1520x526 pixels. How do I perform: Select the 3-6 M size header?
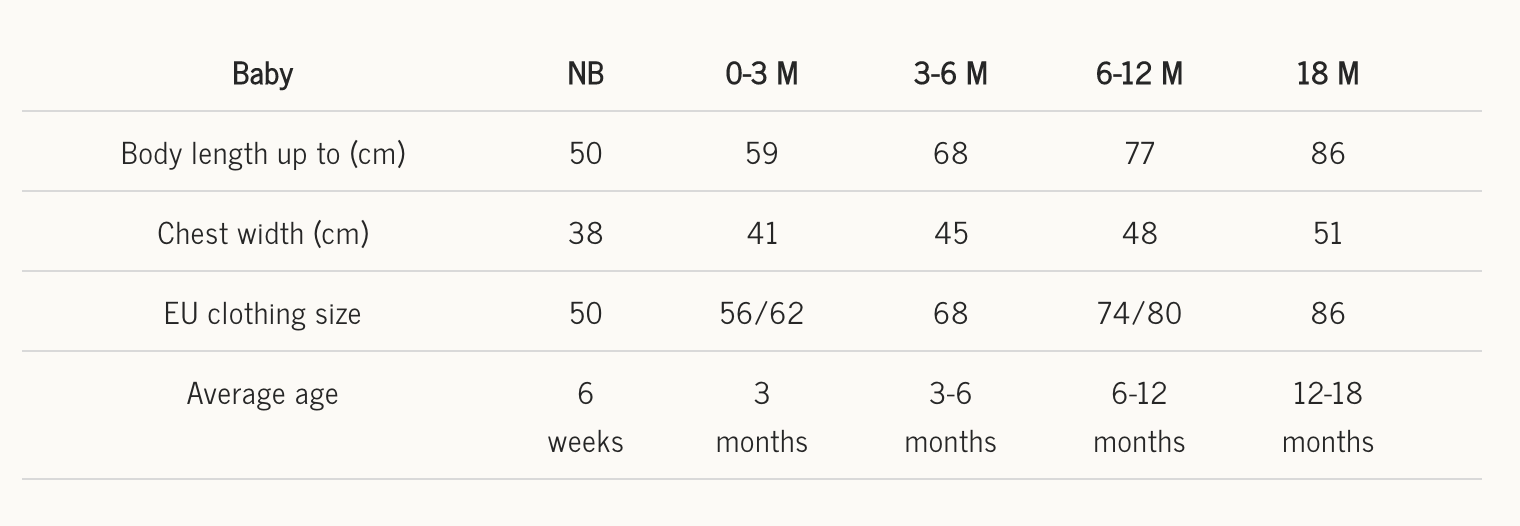950,74
